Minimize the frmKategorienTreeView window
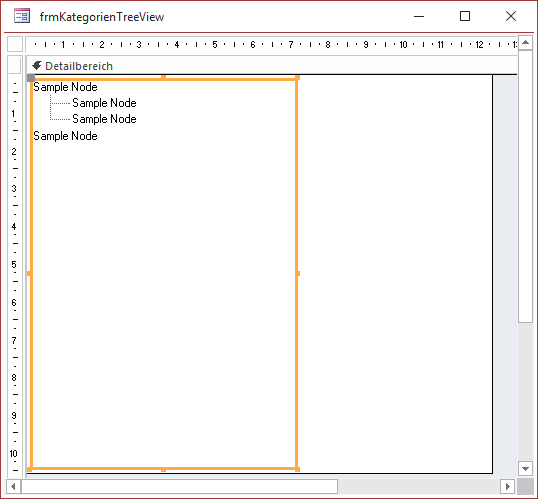 (419, 16)
